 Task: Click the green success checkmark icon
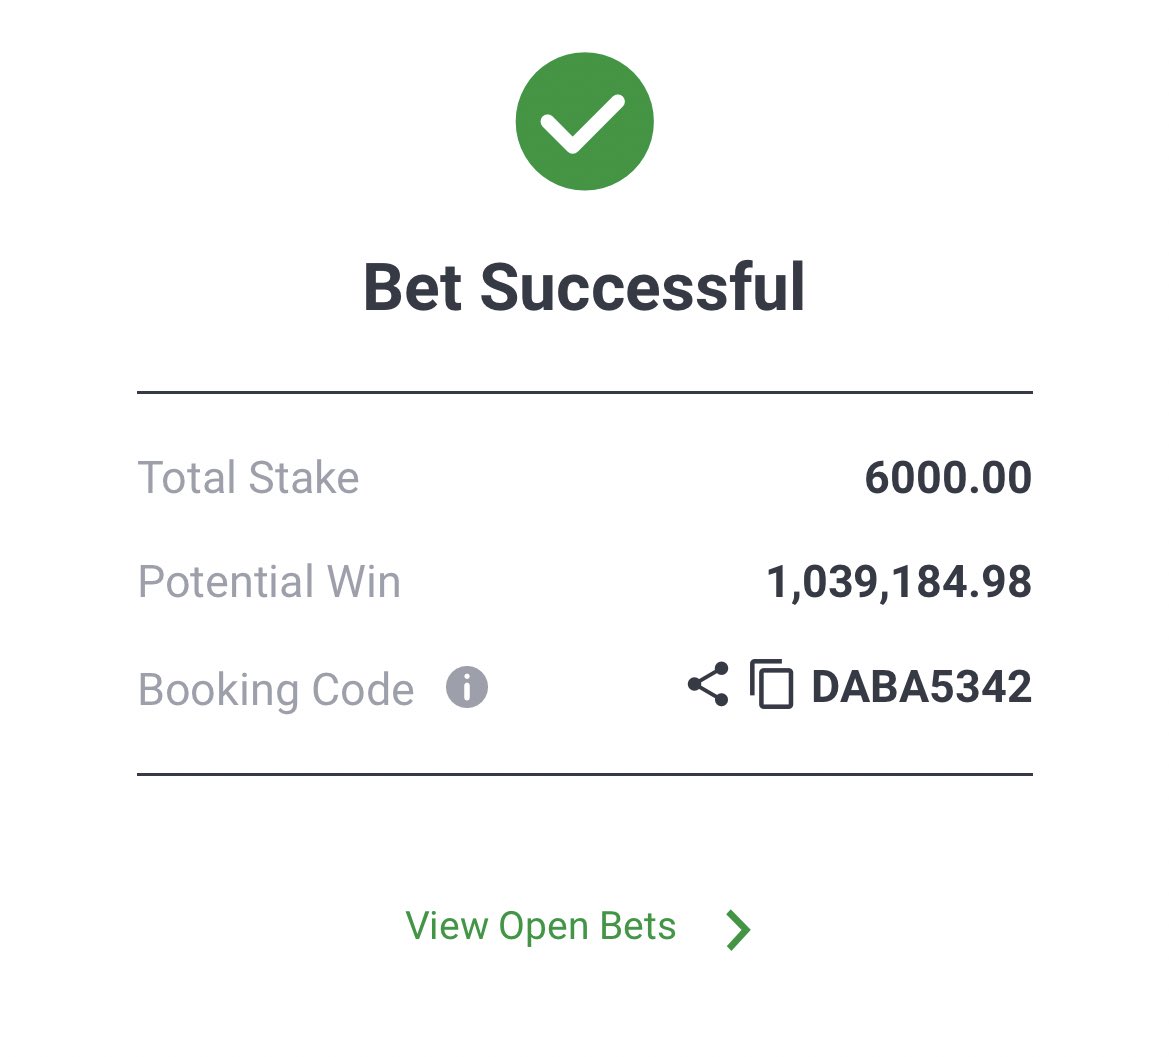584,122
